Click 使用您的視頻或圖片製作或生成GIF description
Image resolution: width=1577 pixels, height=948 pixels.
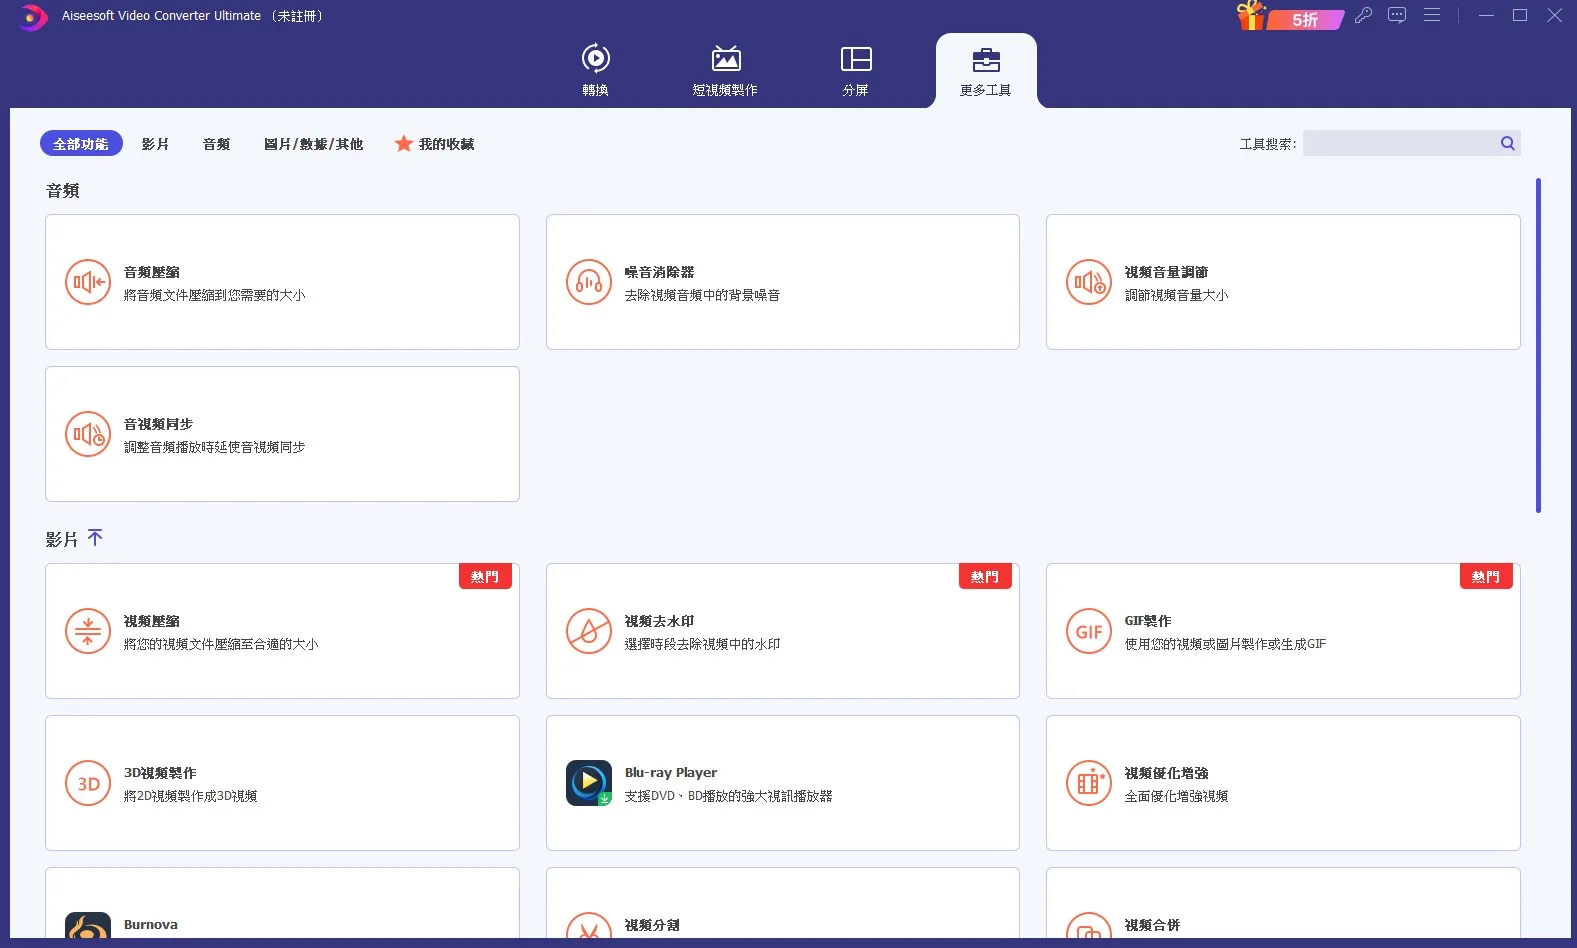click(x=1225, y=644)
